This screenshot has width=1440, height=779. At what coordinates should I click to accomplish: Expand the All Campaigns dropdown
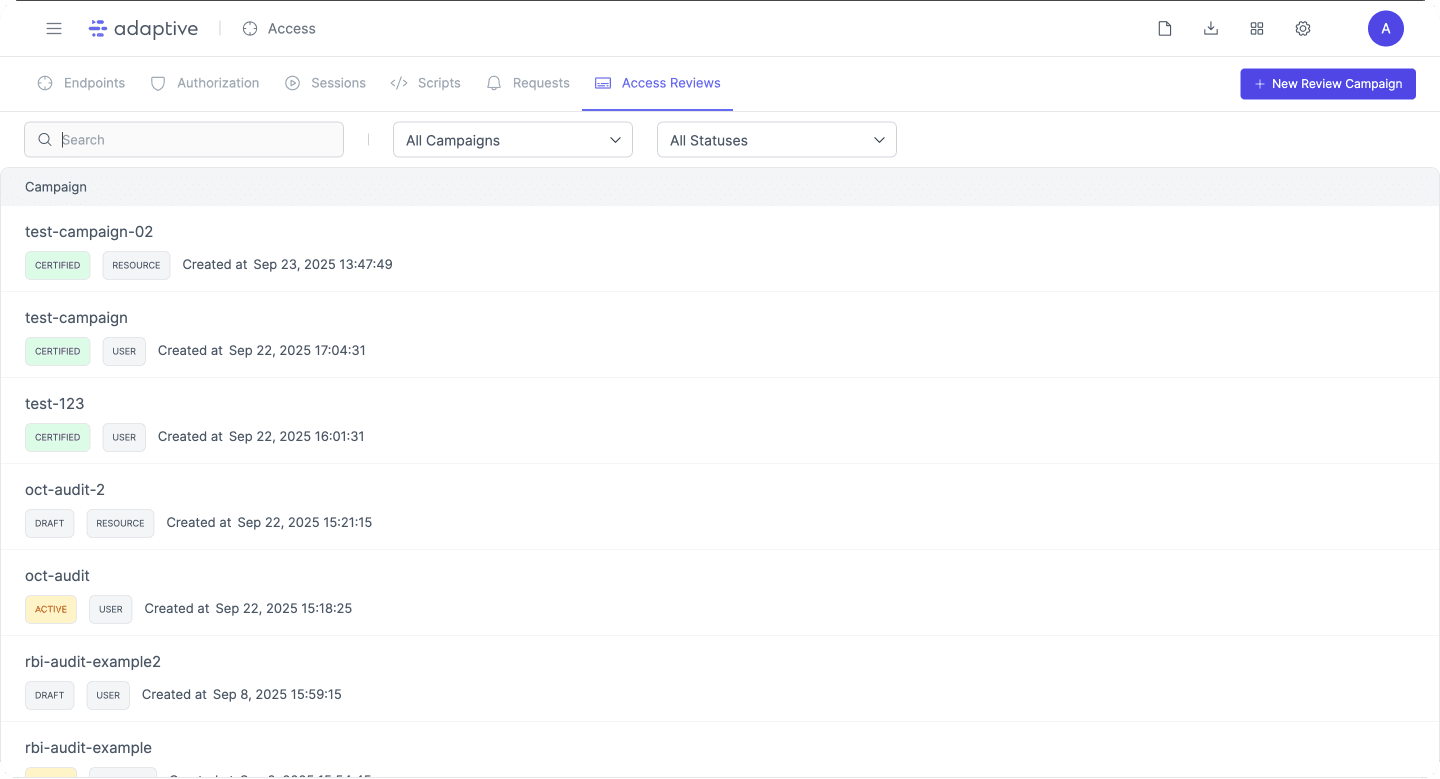[513, 140]
